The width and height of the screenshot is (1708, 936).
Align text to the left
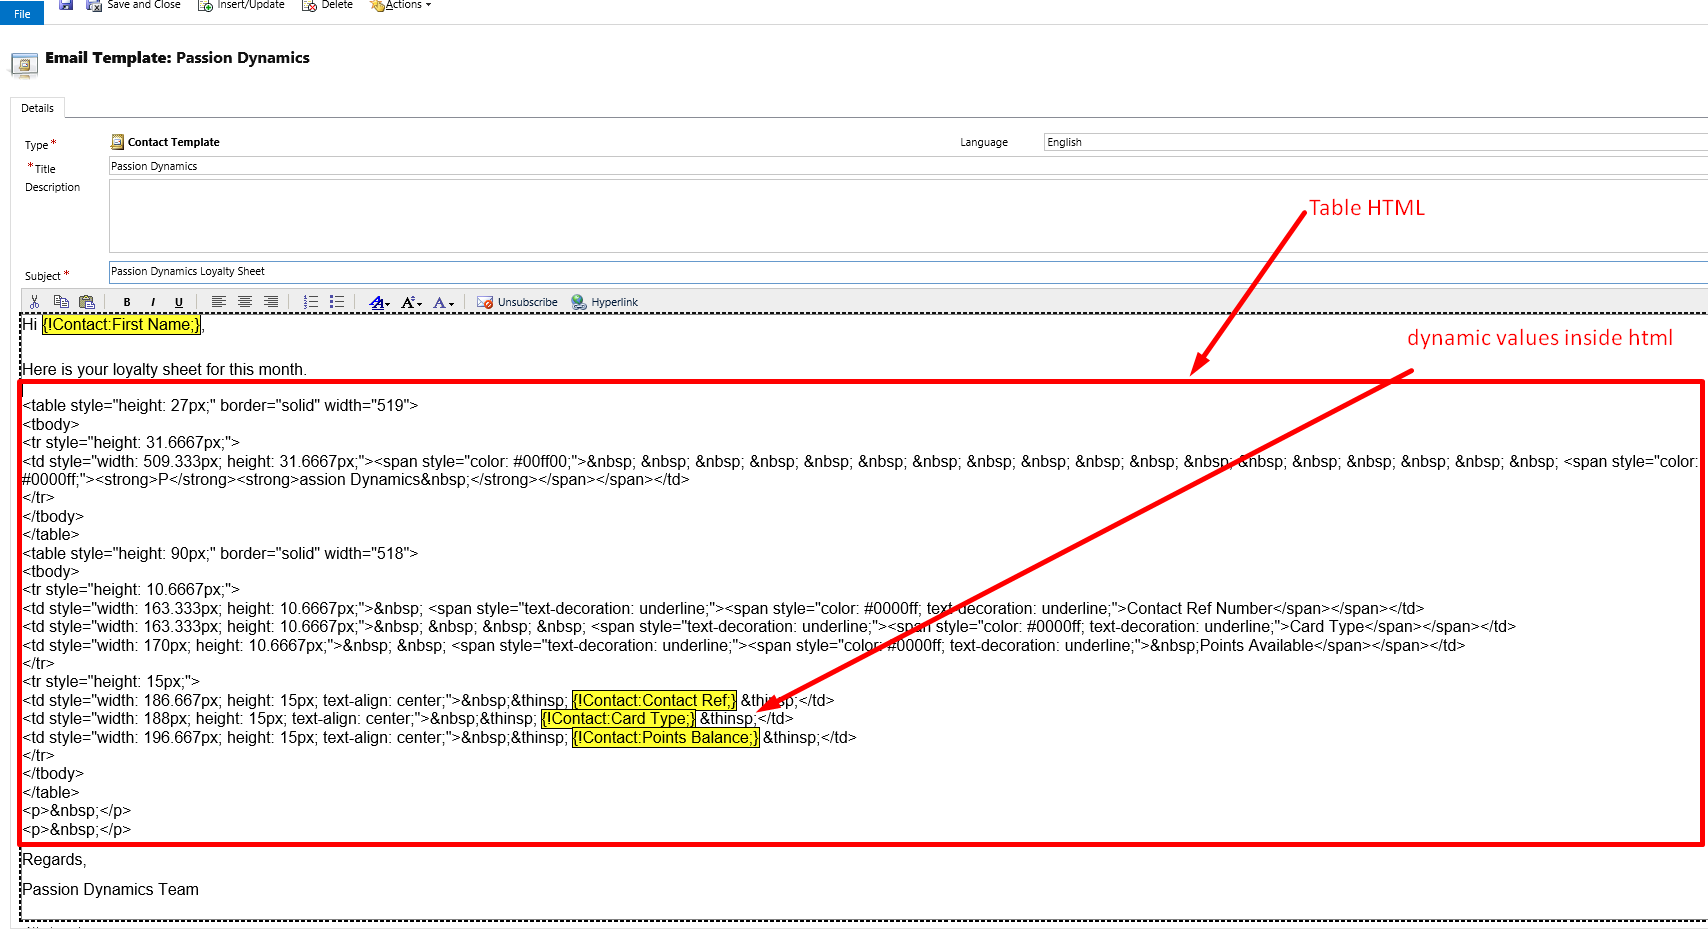click(x=218, y=302)
